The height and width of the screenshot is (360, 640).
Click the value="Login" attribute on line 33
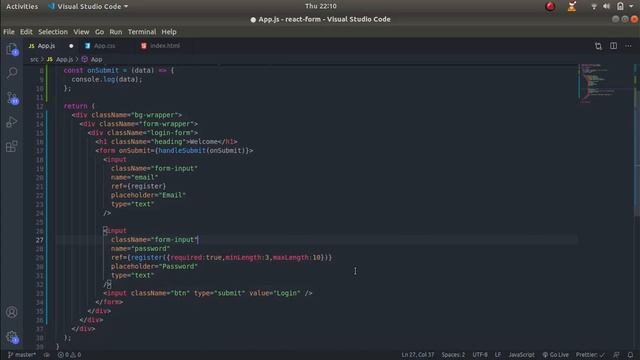(x=276, y=293)
